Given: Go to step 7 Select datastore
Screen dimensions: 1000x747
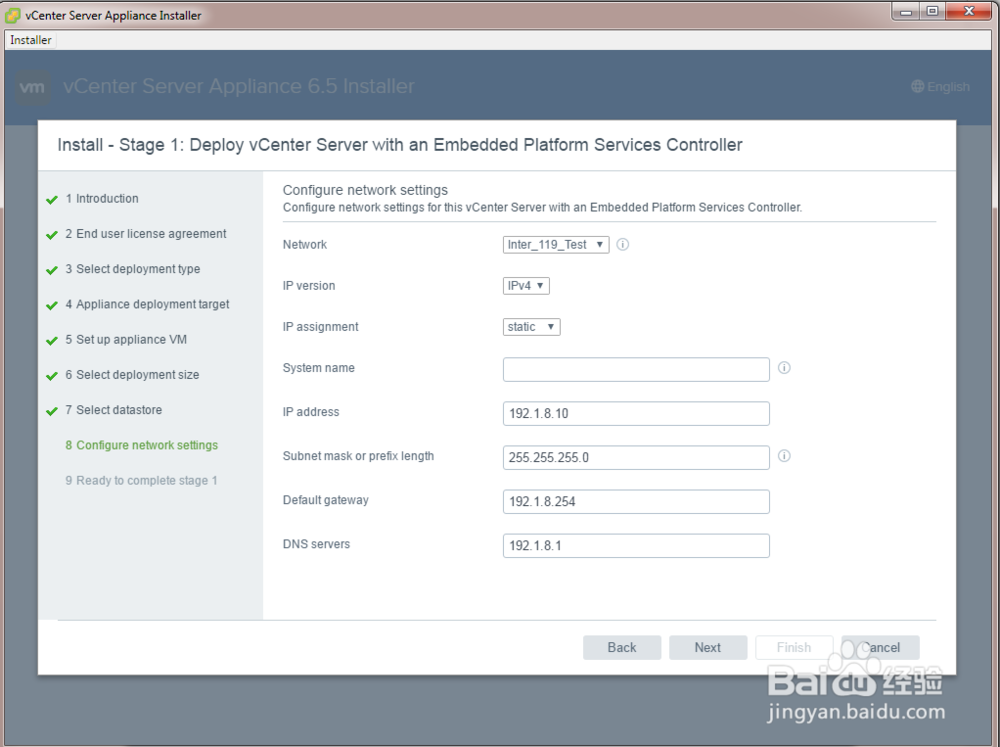Looking at the screenshot, I should tap(114, 410).
